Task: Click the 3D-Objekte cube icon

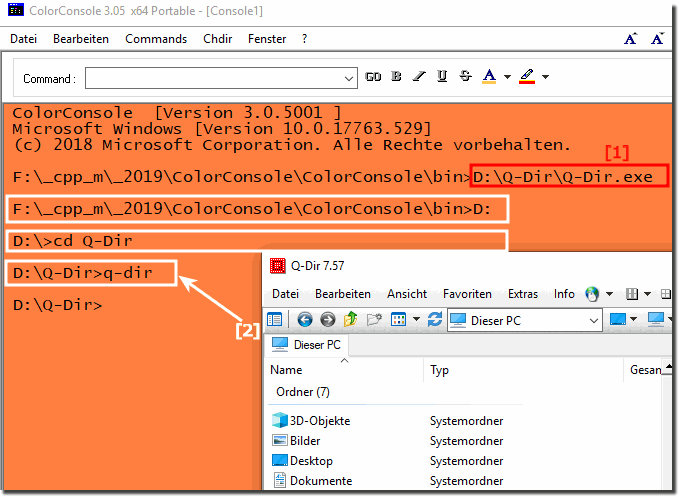Action: 280,420
